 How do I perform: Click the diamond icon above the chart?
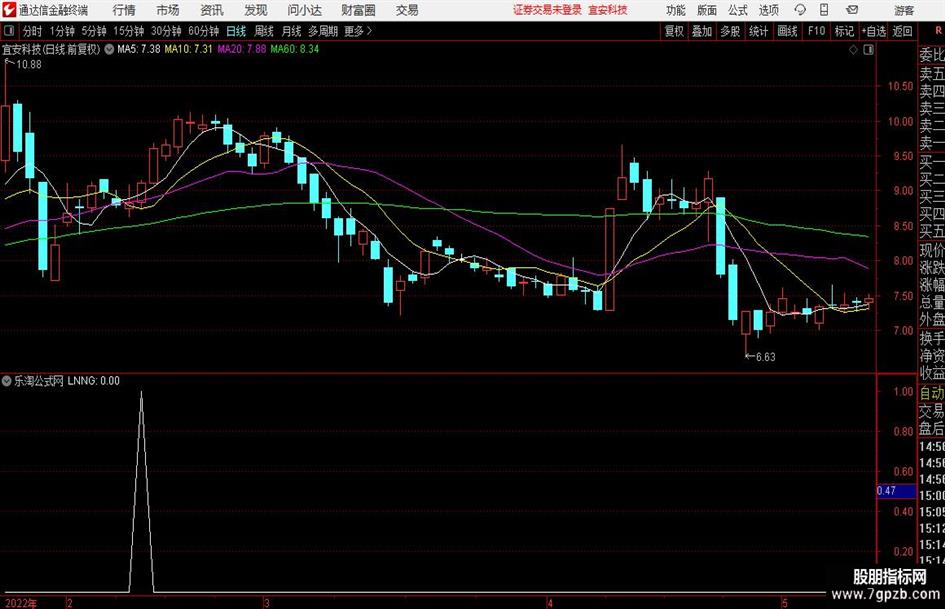tap(853, 50)
